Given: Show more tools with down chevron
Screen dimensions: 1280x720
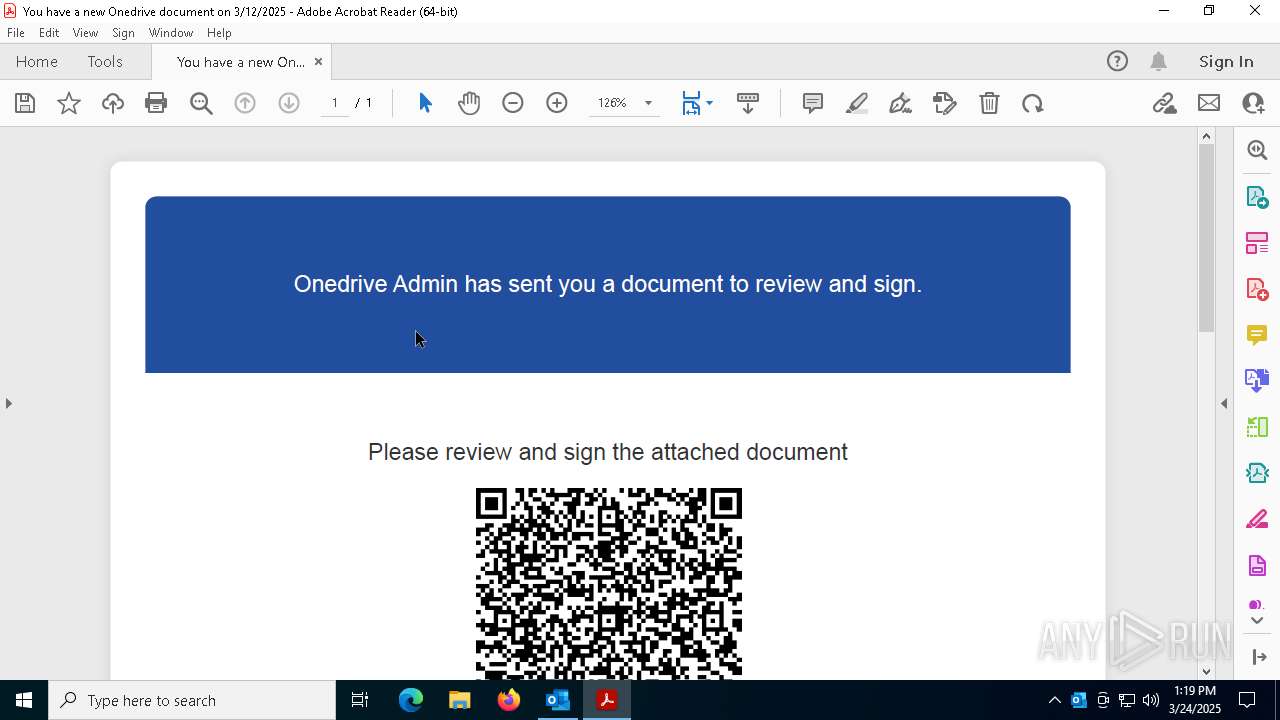Looking at the screenshot, I should (1257, 621).
